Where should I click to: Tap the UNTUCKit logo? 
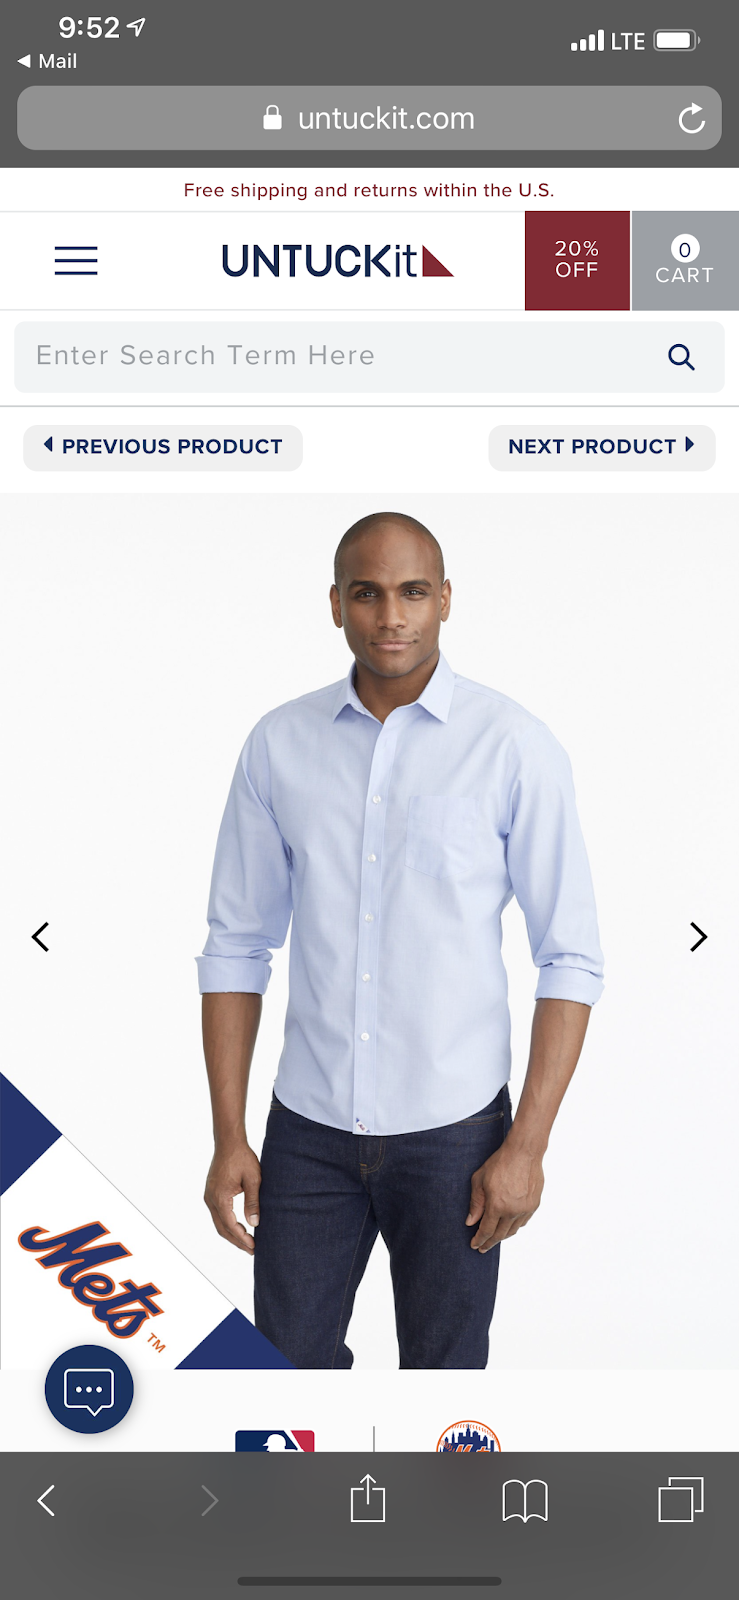(x=337, y=261)
